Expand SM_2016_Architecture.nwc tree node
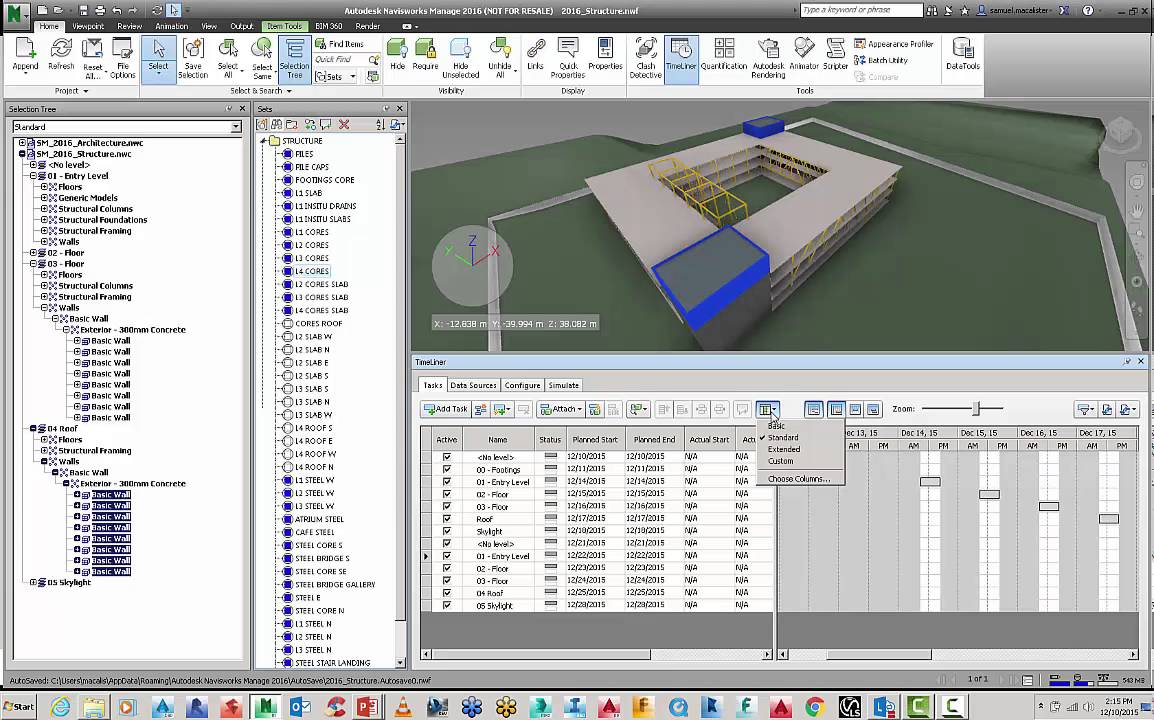This screenshot has width=1154, height=720. [22, 143]
